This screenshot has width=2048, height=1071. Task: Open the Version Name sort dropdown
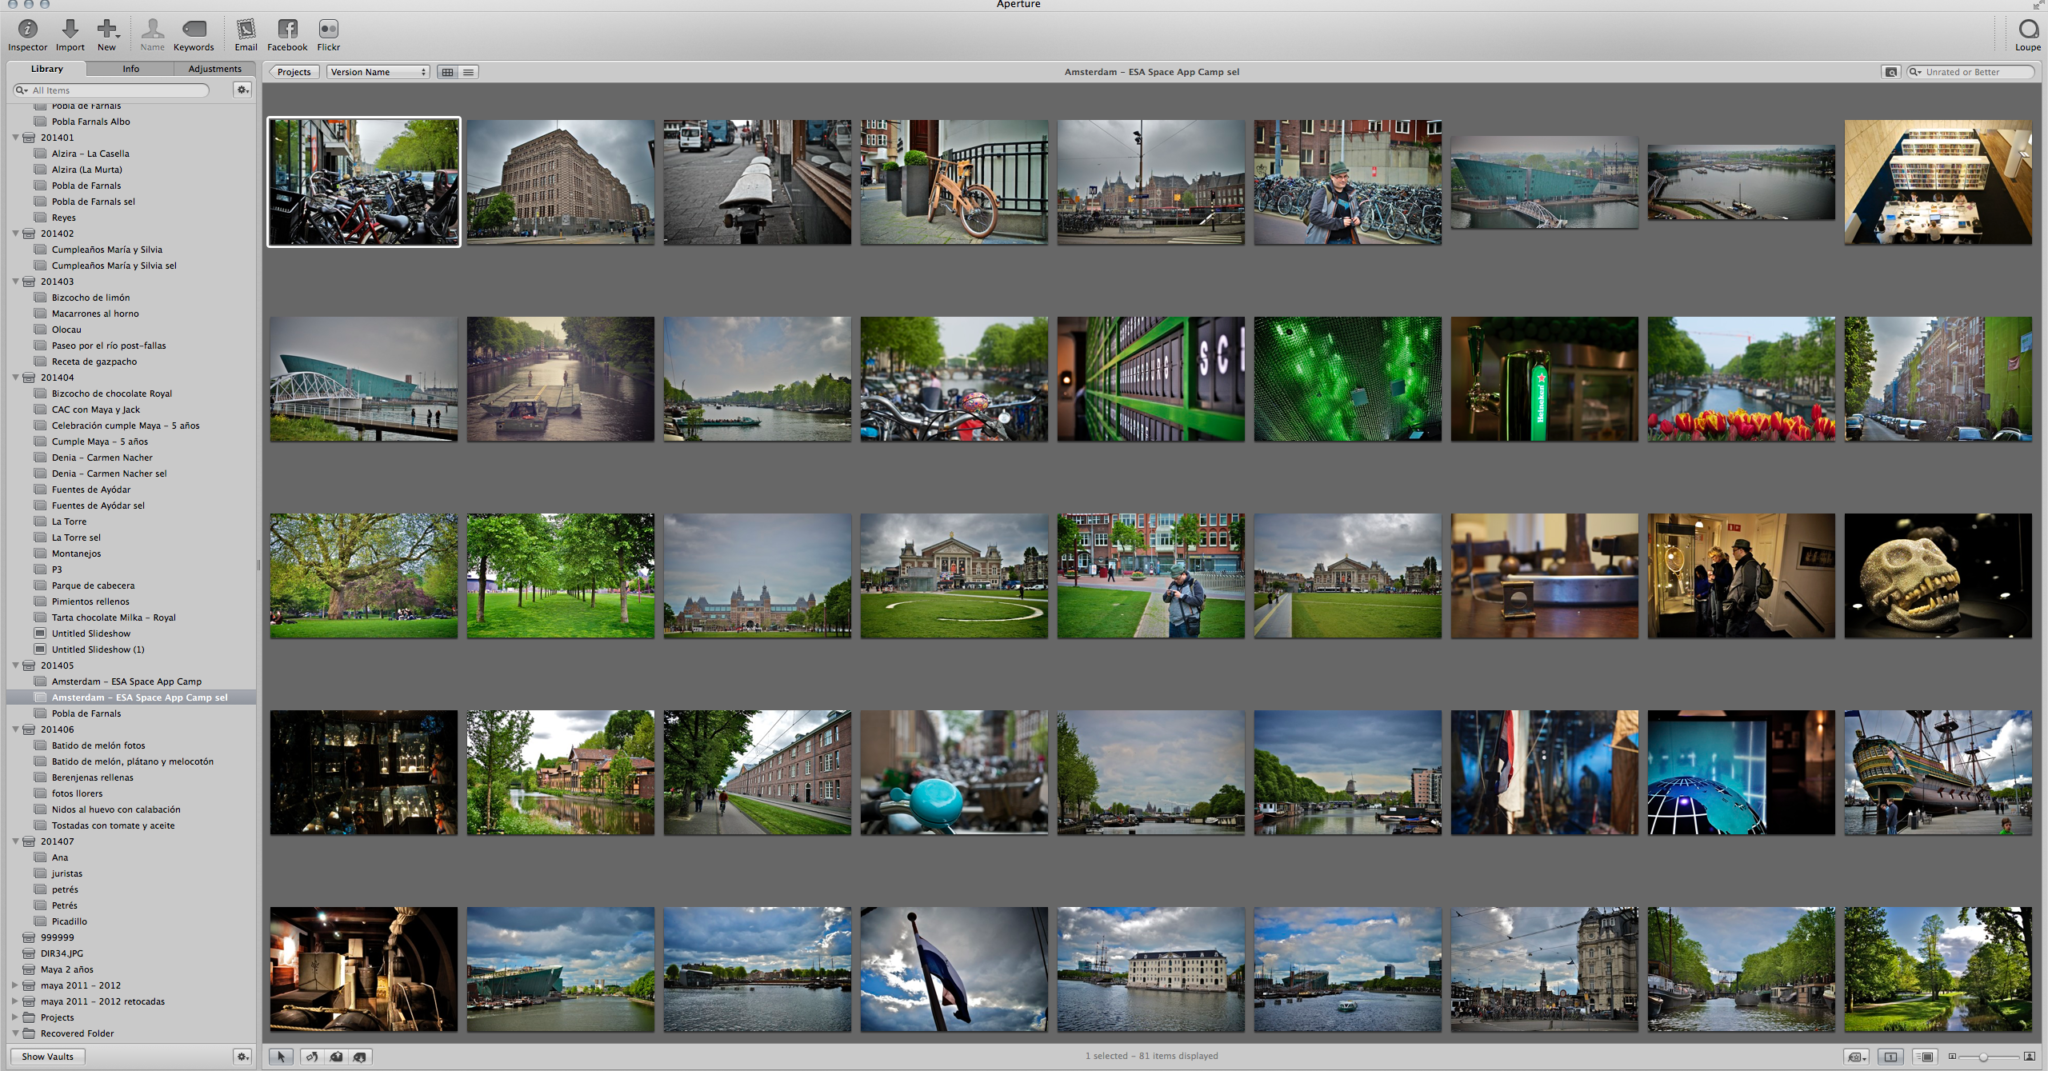(x=378, y=72)
